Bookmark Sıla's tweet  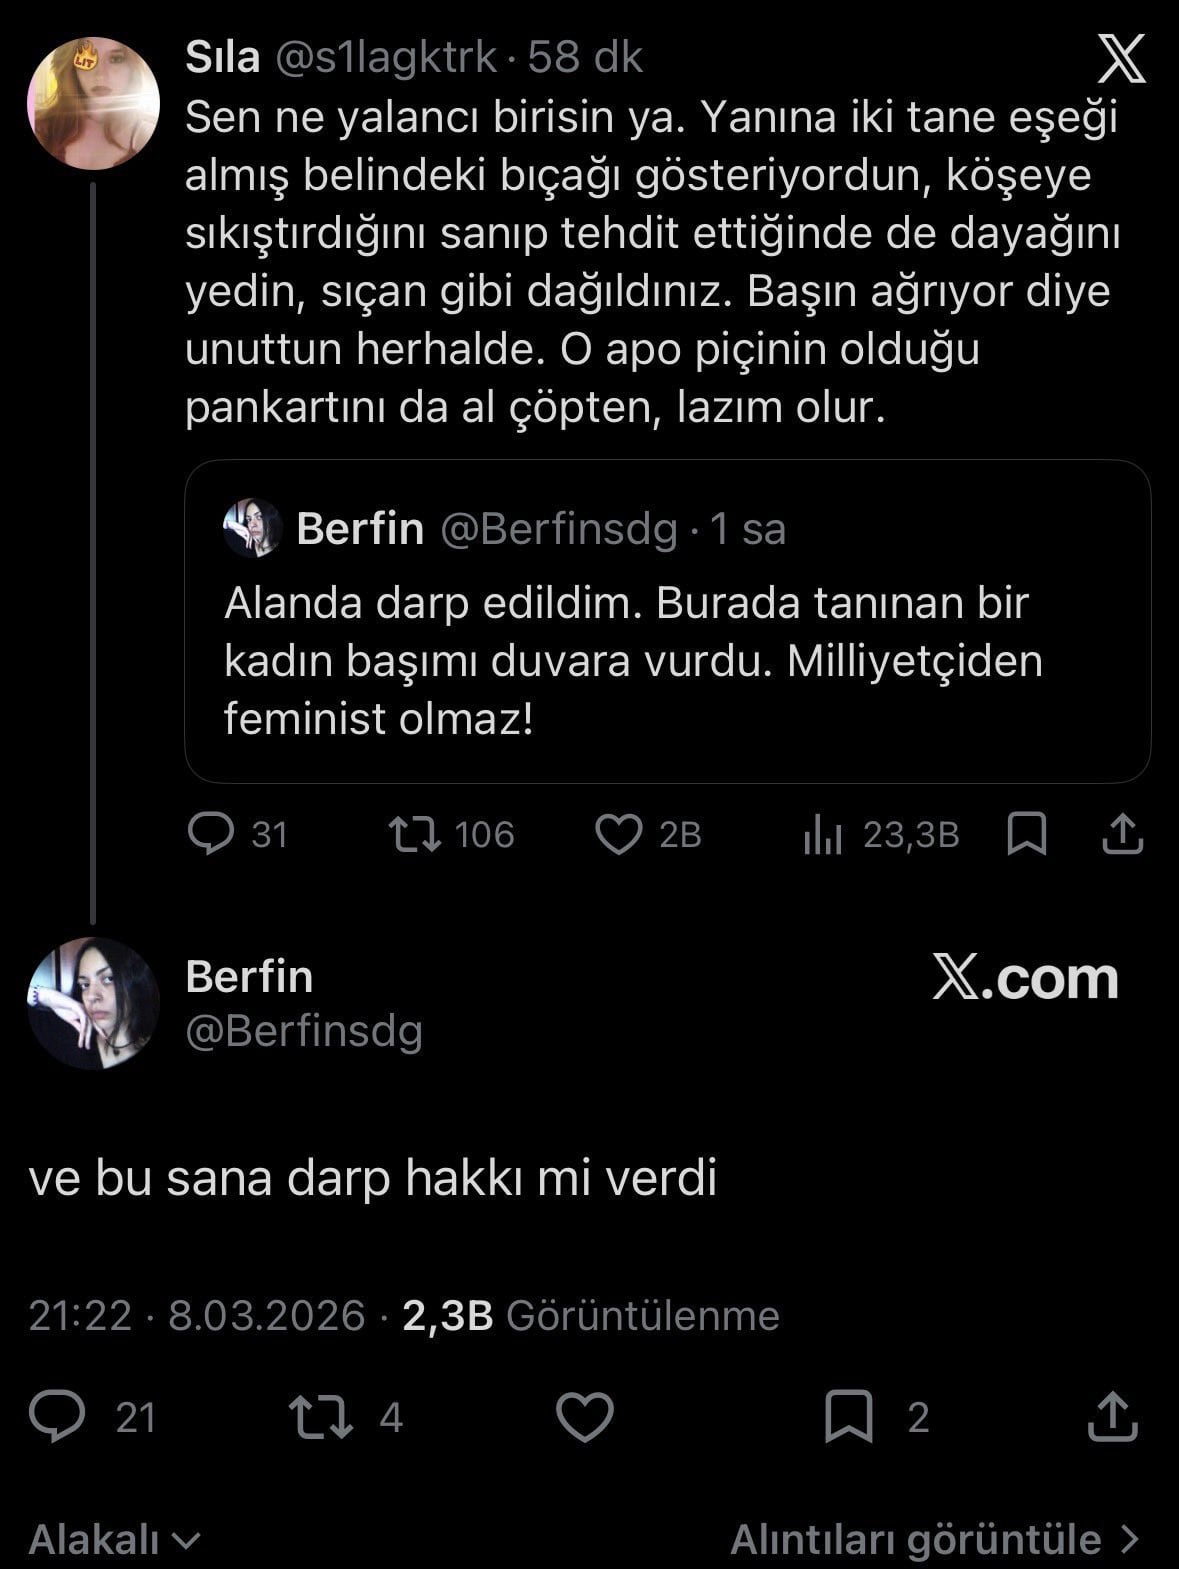click(1027, 834)
